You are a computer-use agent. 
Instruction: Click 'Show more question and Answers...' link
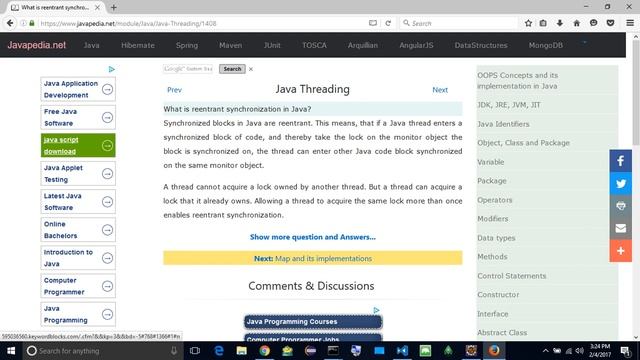click(313, 237)
